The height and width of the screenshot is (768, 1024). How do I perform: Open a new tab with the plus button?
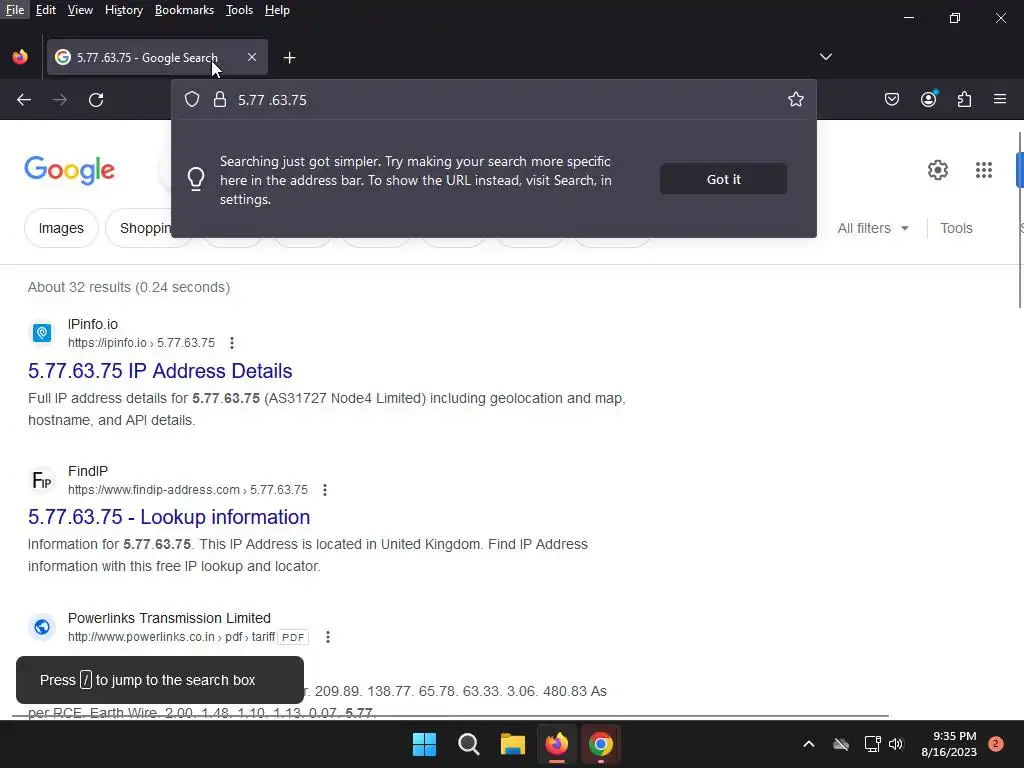coord(289,58)
